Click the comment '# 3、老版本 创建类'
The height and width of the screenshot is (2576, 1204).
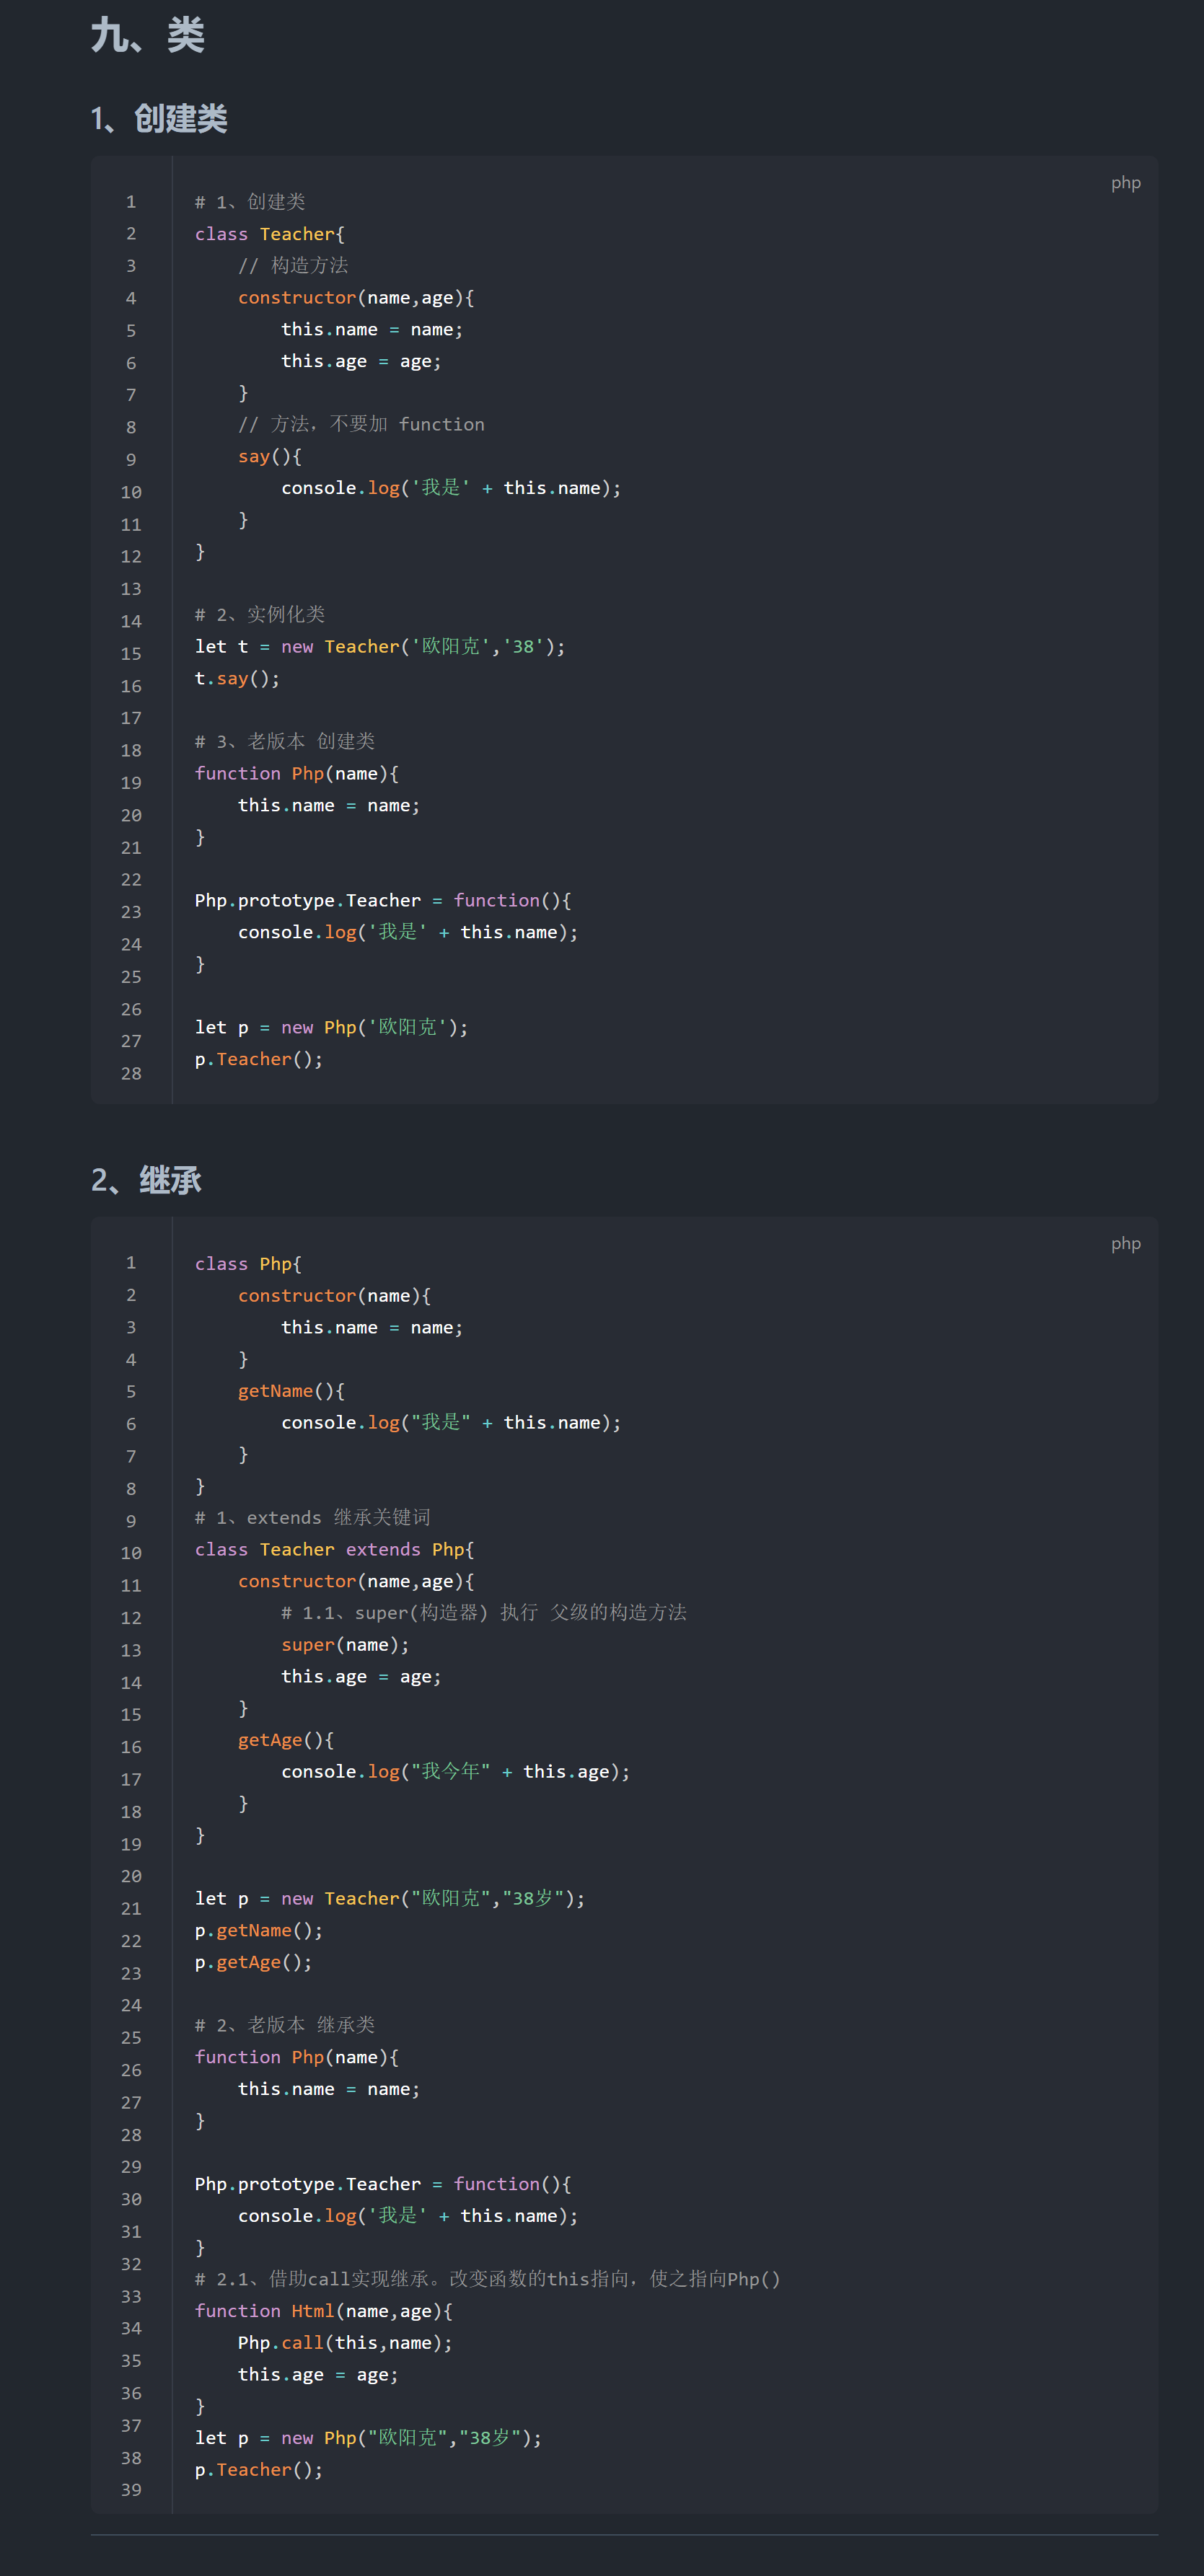pyautogui.click(x=285, y=741)
